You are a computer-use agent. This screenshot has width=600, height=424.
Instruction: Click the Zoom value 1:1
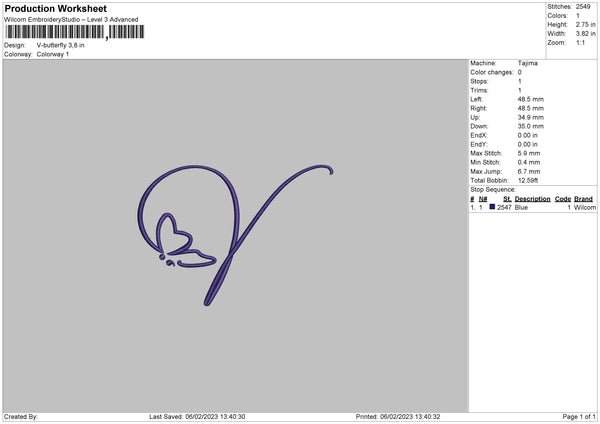580,43
